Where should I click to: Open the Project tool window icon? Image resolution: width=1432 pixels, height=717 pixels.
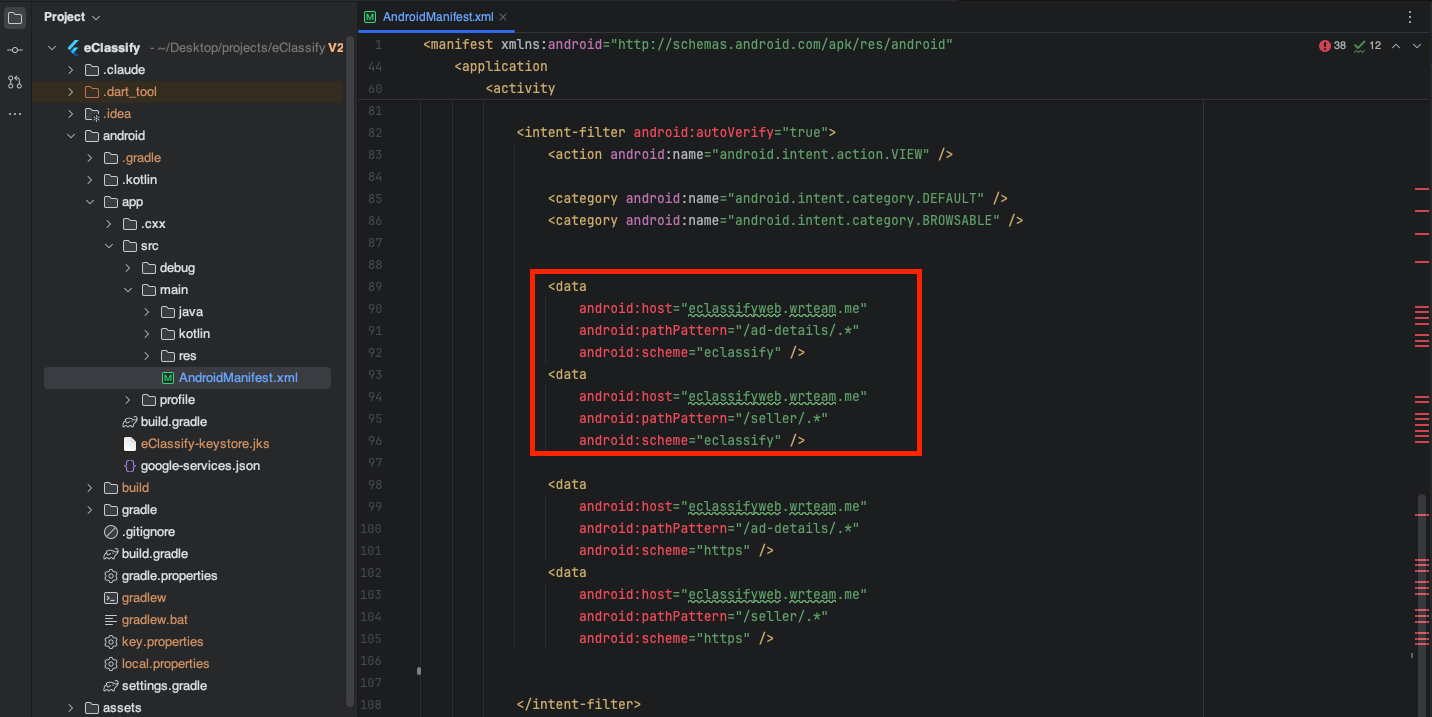[14, 16]
